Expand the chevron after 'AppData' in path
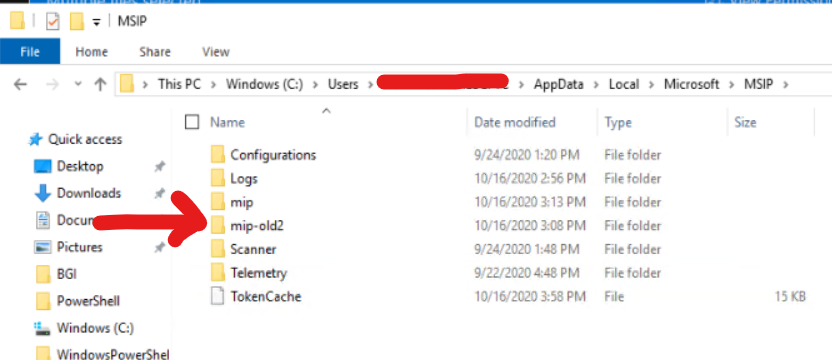Viewport: 832px width, 360px height. pos(596,84)
